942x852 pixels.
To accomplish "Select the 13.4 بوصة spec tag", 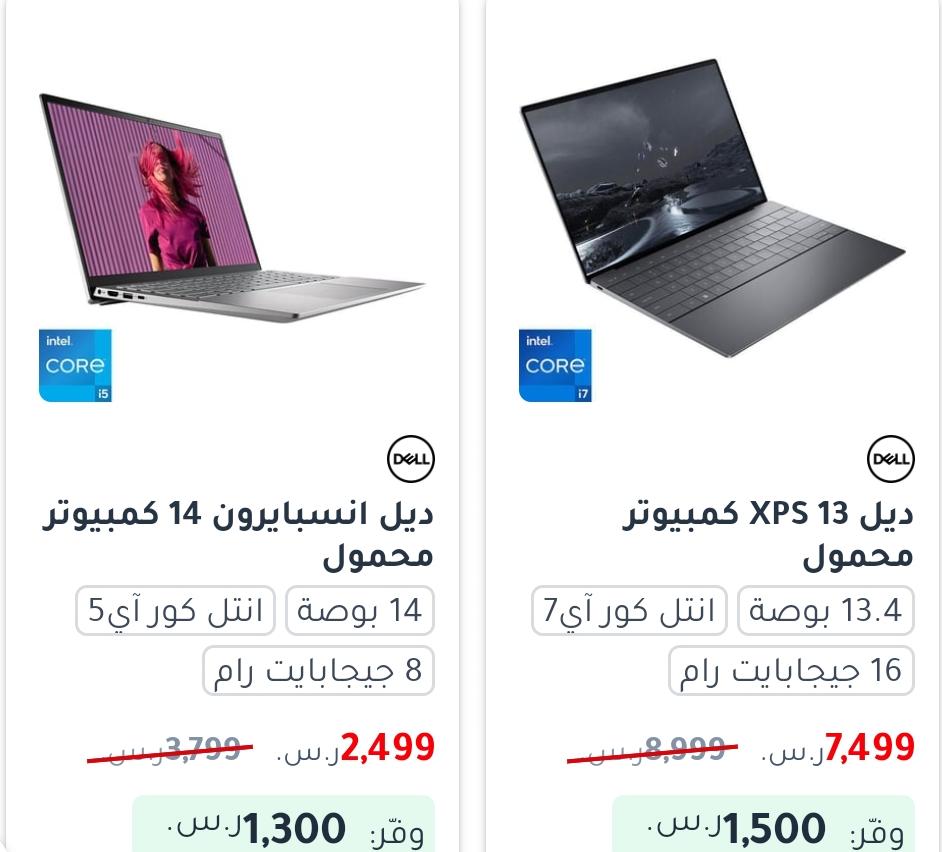I will coord(825,610).
